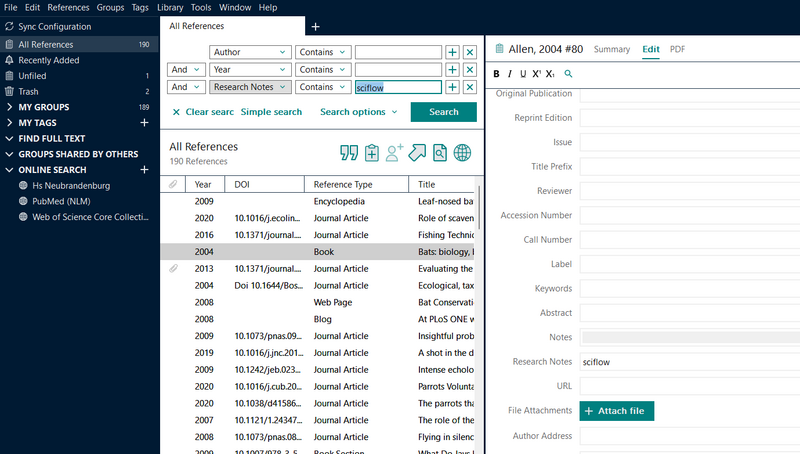Select the 2008 Blog reference row

(317, 319)
